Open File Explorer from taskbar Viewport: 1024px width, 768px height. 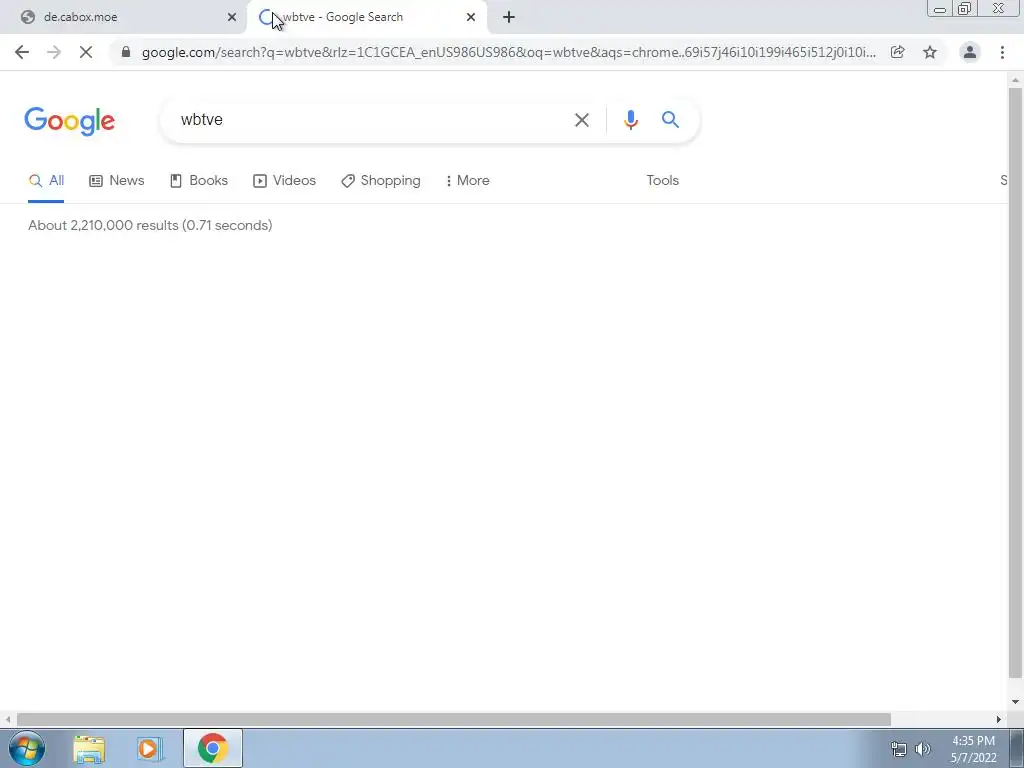pos(89,748)
